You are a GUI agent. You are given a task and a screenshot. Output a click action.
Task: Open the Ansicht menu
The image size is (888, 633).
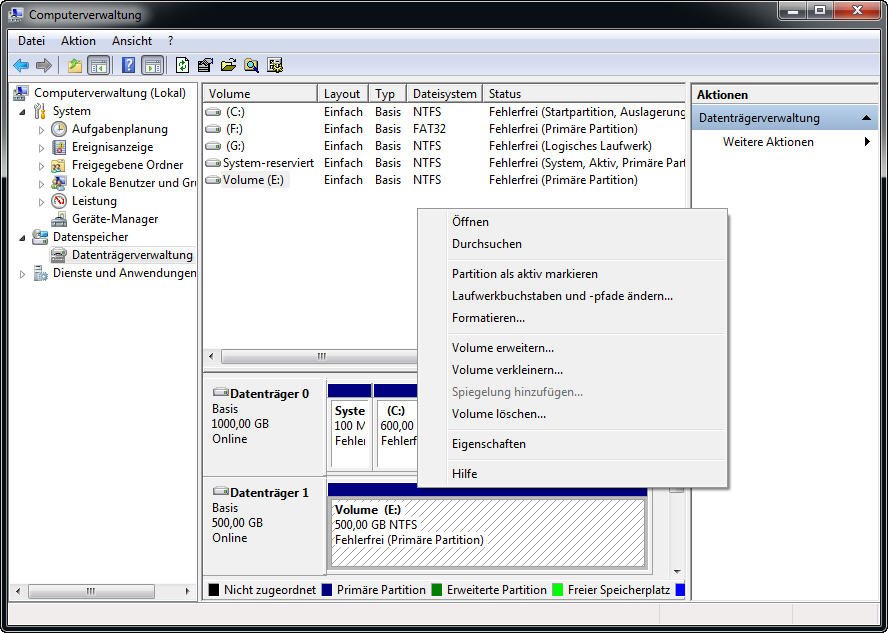[132, 41]
